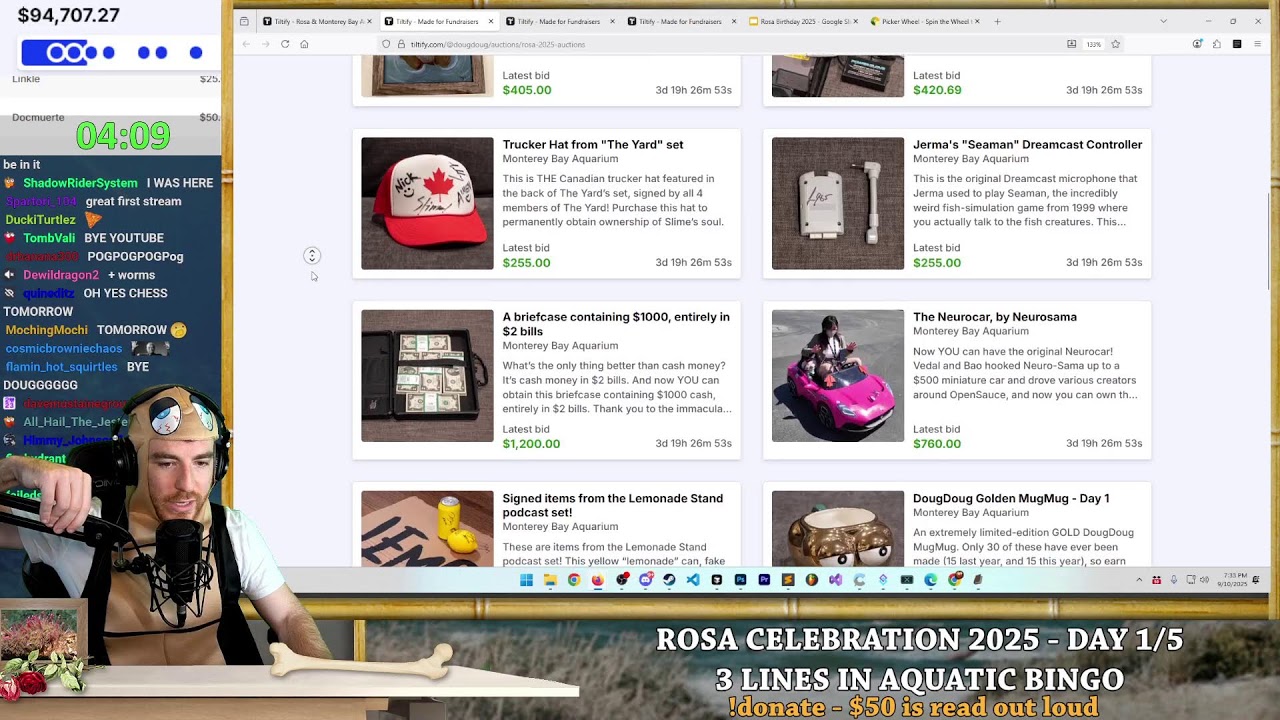Reload the page with the refresh icon
This screenshot has width=1280, height=720.
[285, 44]
